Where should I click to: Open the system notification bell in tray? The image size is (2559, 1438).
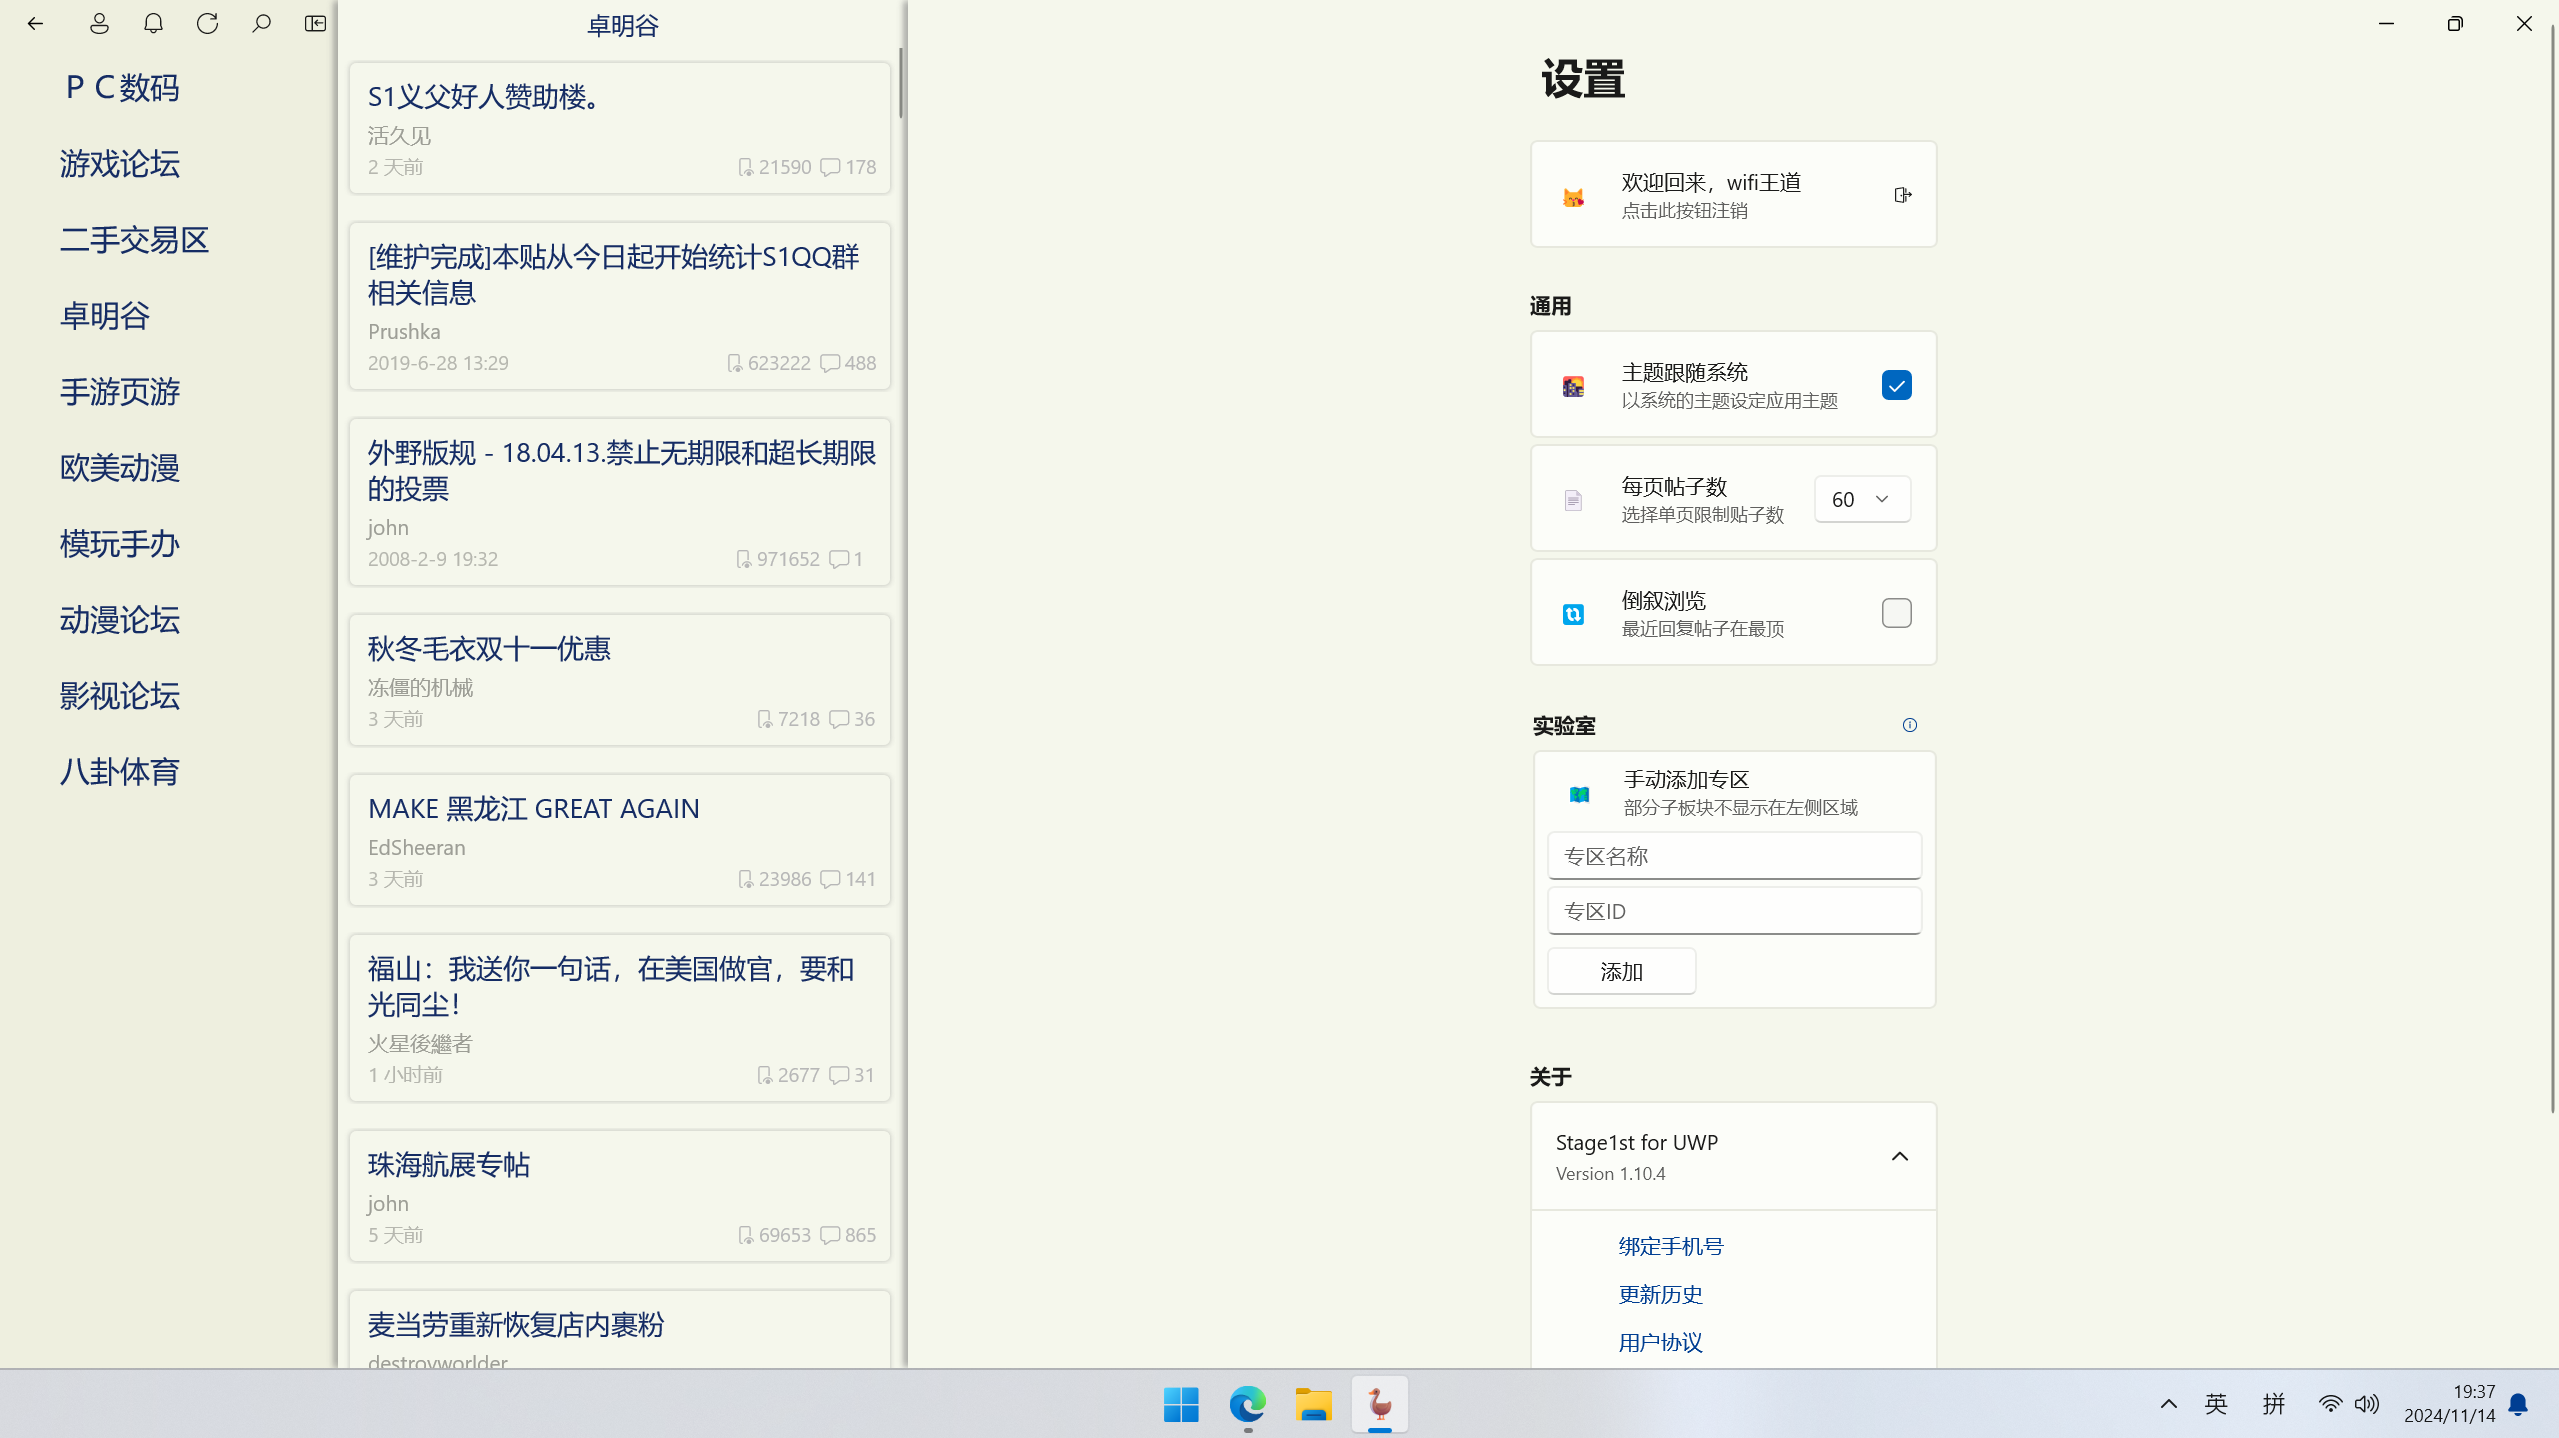[2518, 1404]
